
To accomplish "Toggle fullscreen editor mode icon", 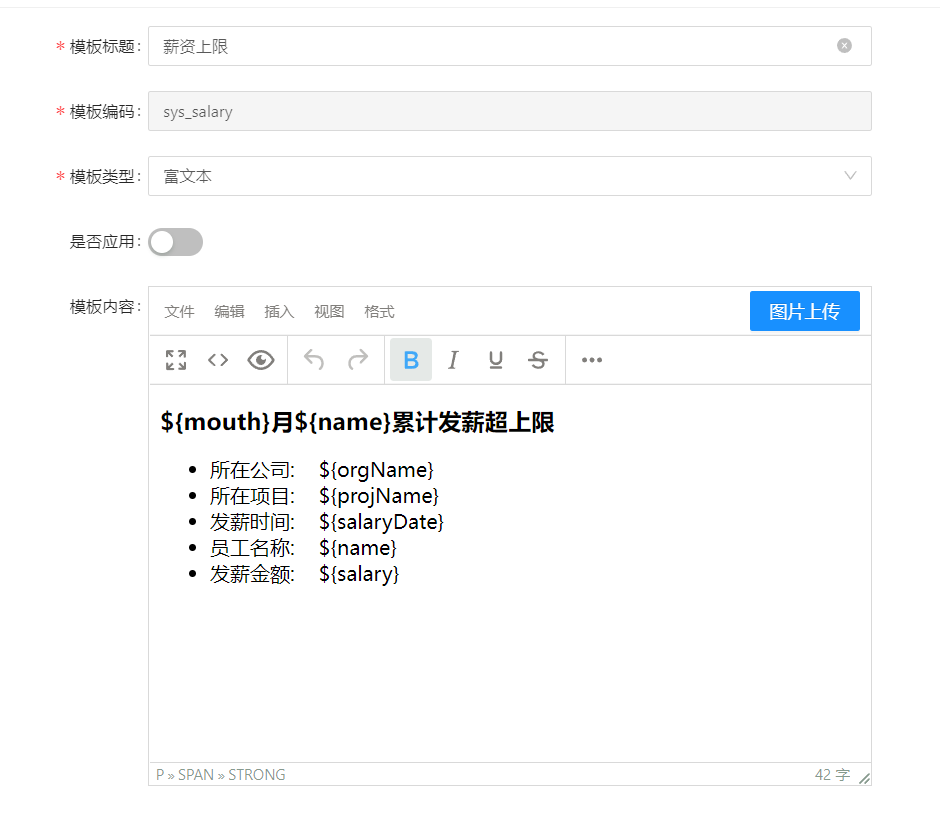I will coord(176,360).
